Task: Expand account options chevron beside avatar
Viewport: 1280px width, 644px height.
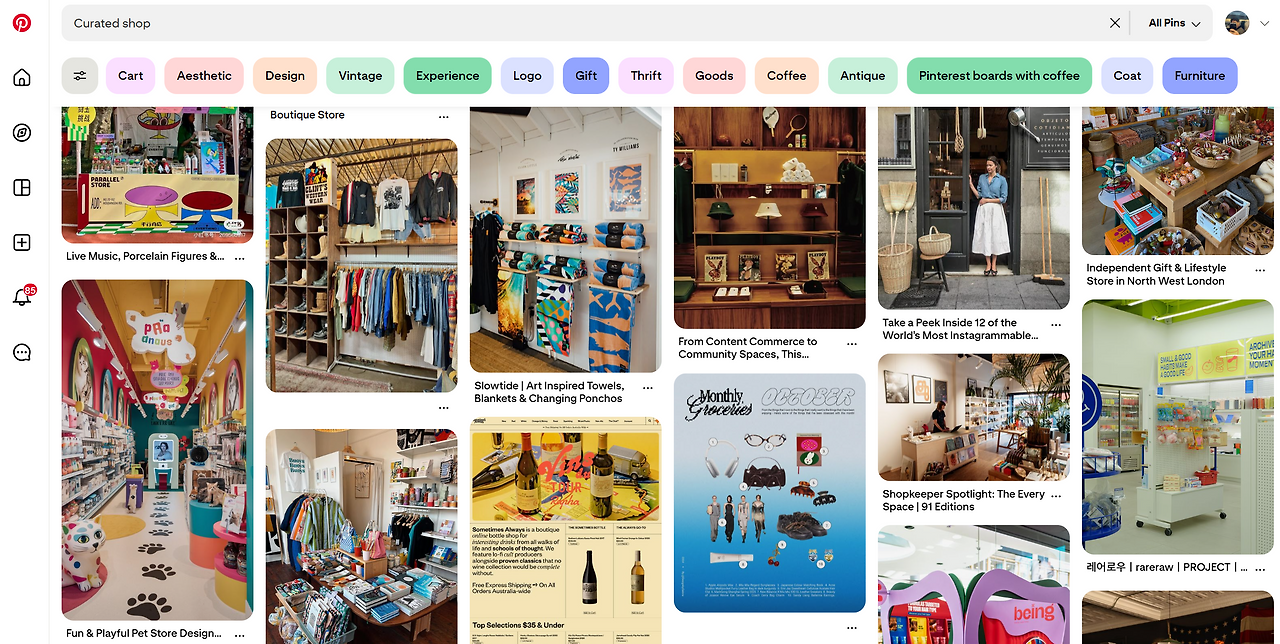Action: click(1265, 23)
